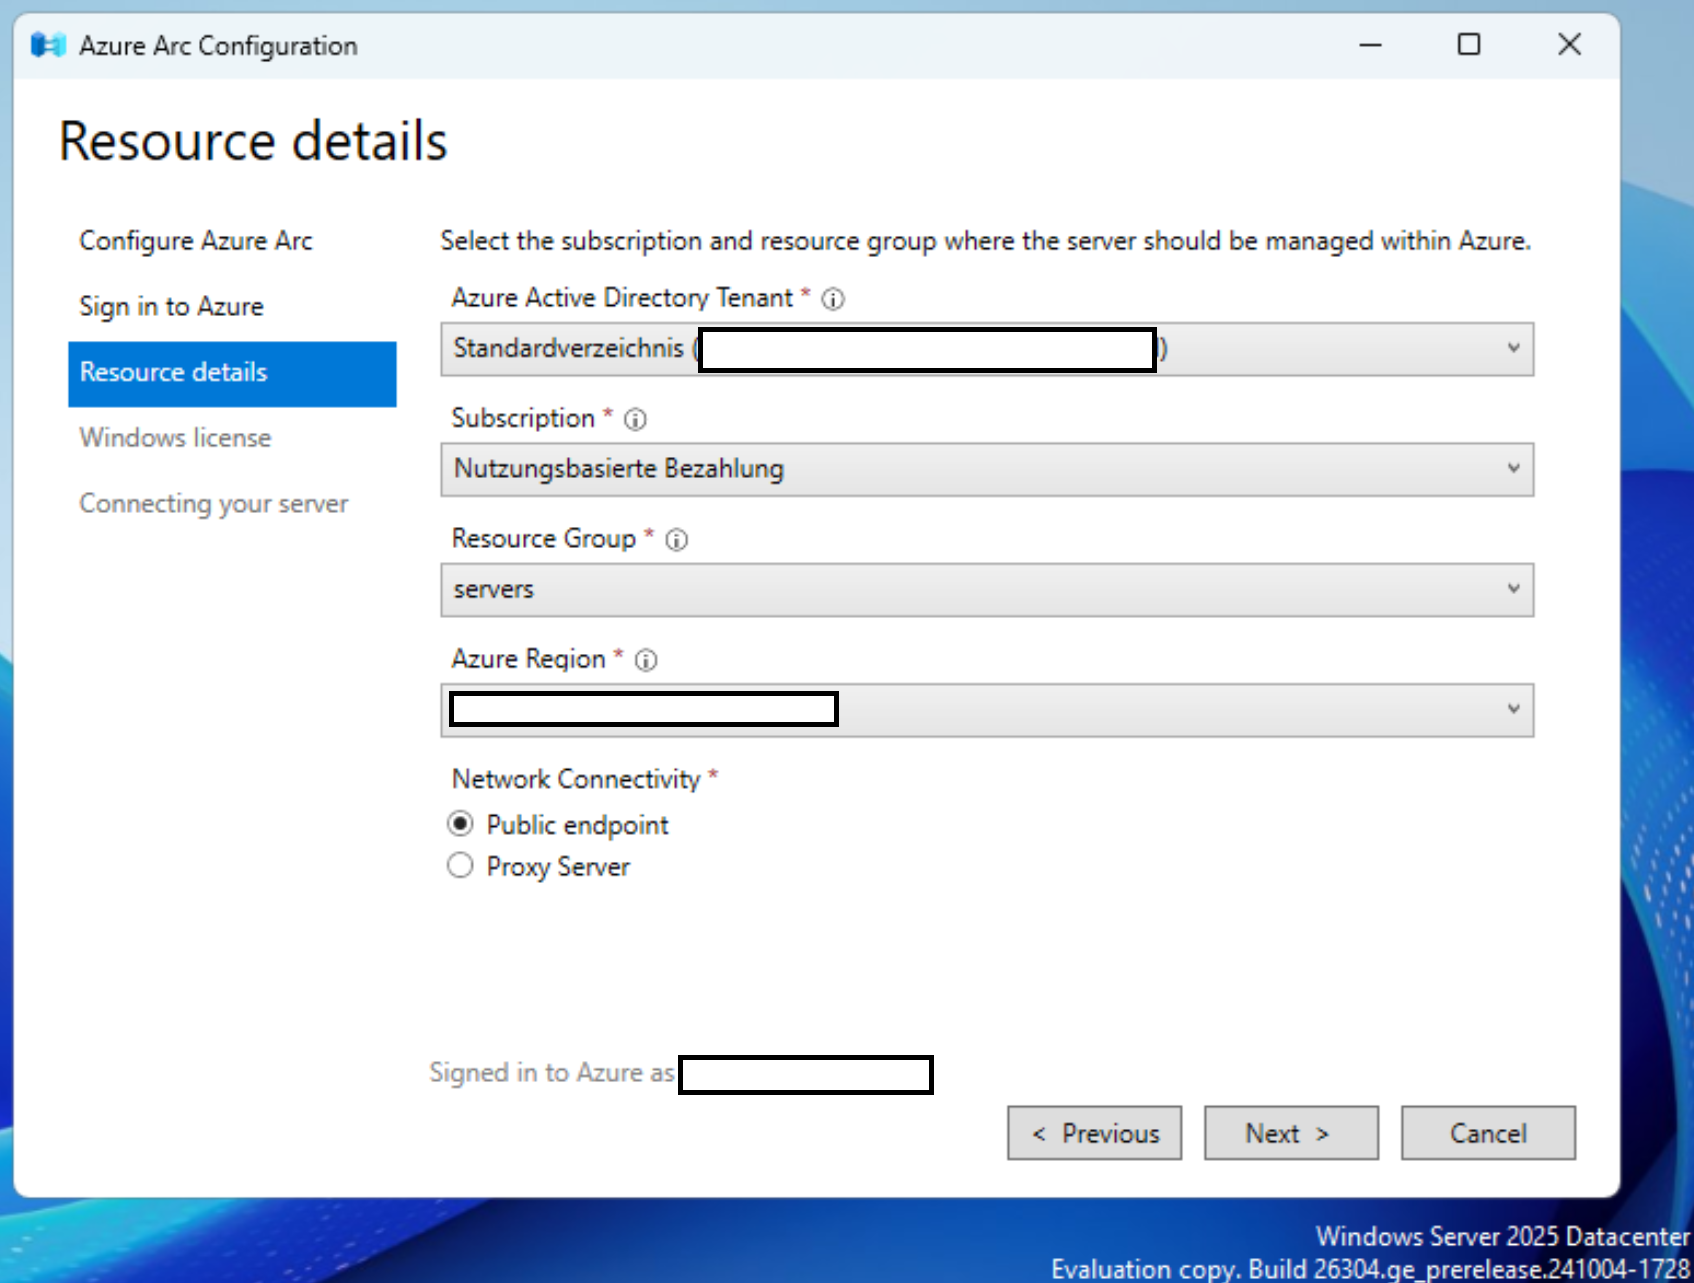Minimize the Azure Arc Configuration window
The width and height of the screenshot is (1694, 1283).
tap(1370, 45)
